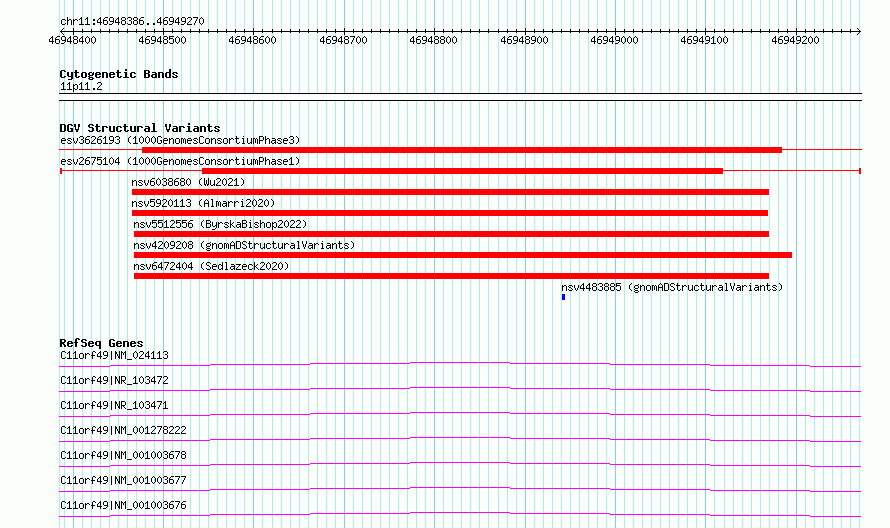Click the 11p11.2 cytogenetic band label
The height and width of the screenshot is (528, 890).
(x=81, y=86)
